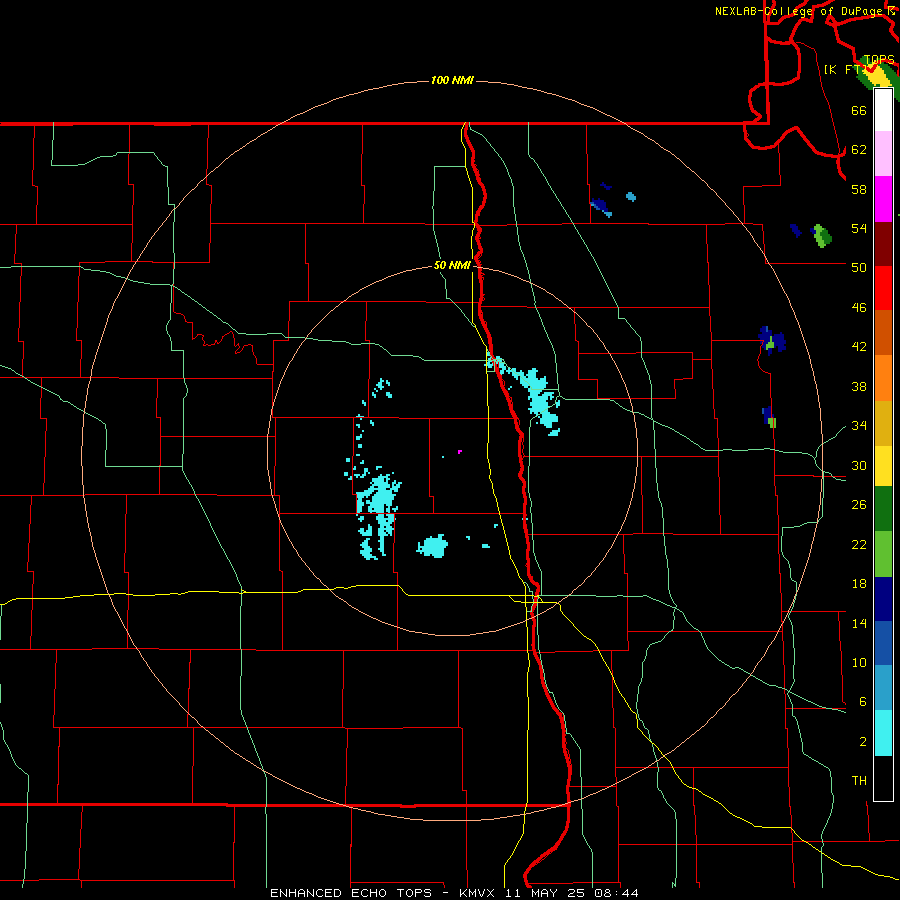
Task: Click the medium blue legend swatch
Action: (883, 643)
